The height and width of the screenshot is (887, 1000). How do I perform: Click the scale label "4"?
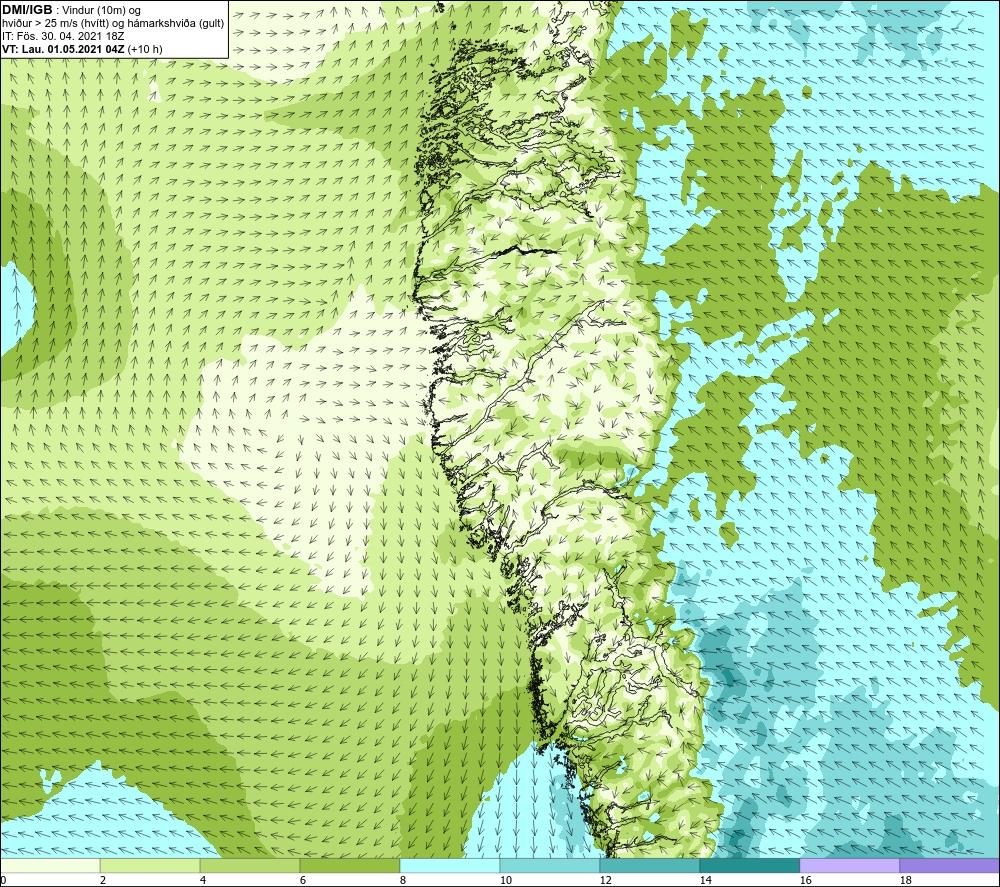(203, 881)
